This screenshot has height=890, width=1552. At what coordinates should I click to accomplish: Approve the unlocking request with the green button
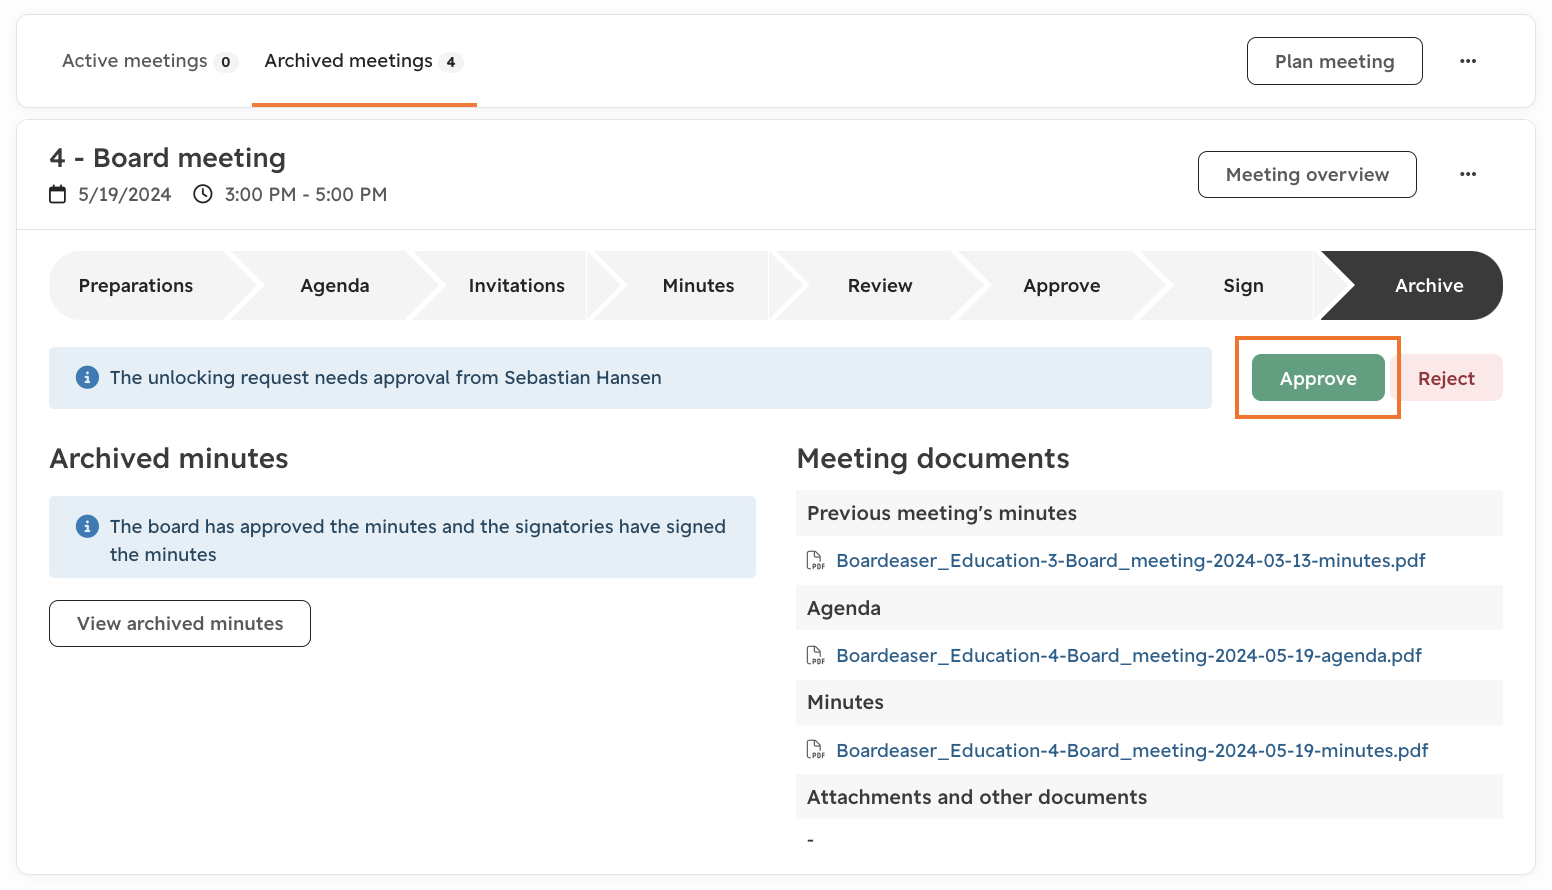pyautogui.click(x=1318, y=378)
